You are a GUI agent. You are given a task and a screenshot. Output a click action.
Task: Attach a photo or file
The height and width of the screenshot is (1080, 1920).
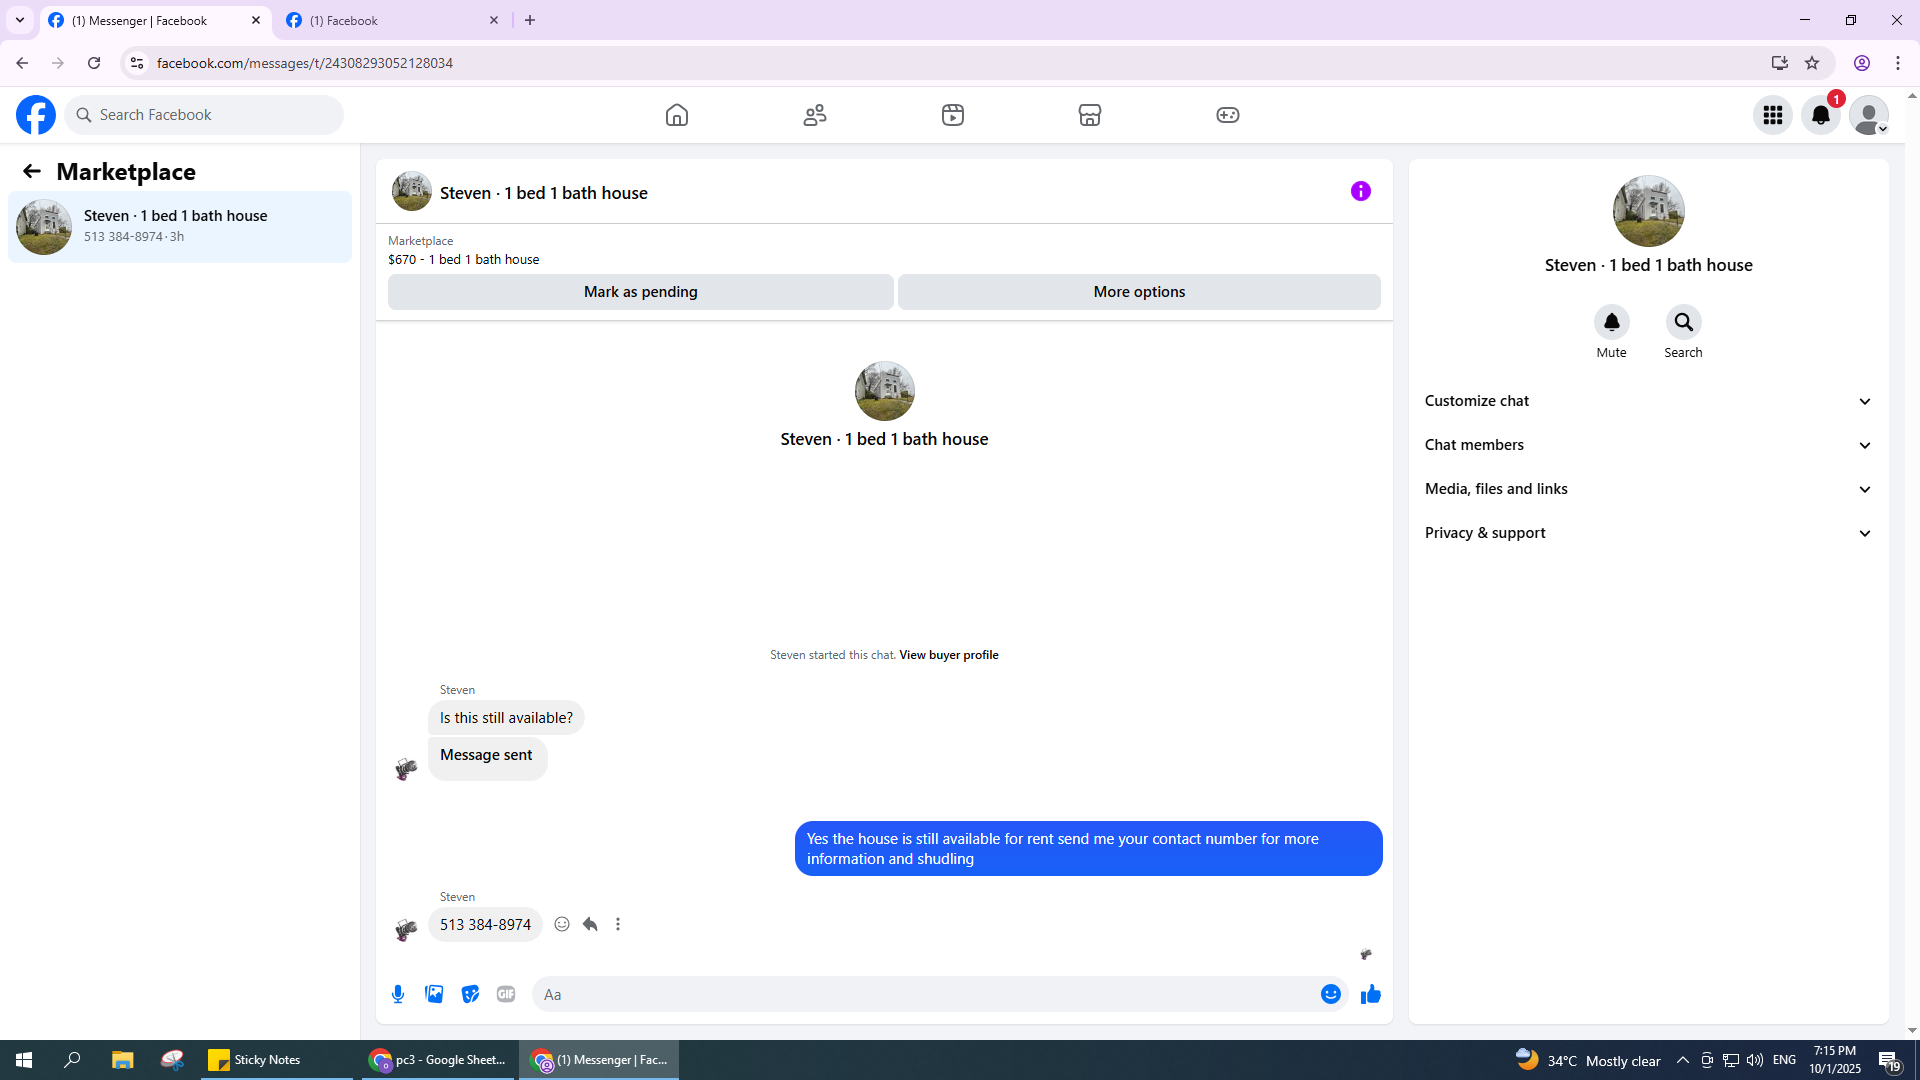click(434, 994)
